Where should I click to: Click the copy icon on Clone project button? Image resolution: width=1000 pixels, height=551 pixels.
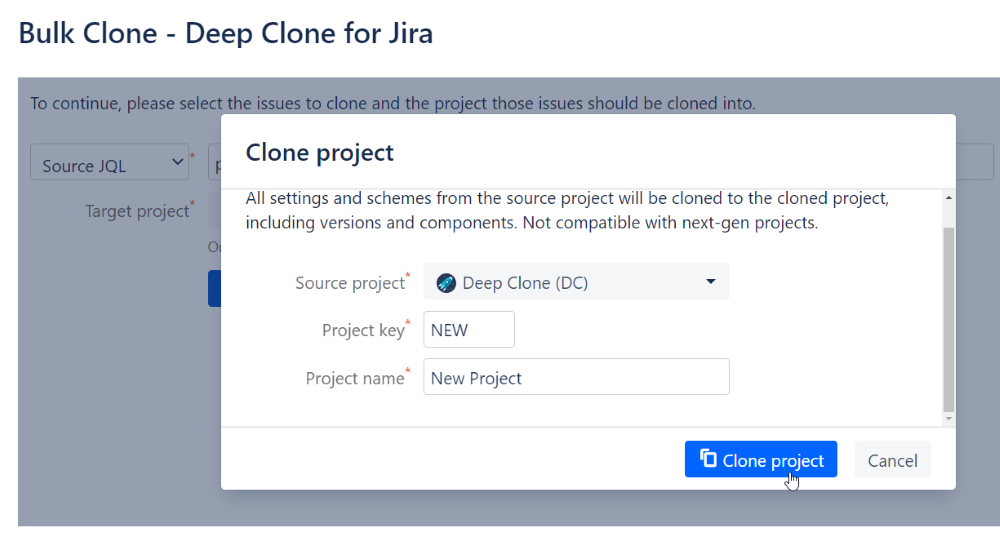(x=708, y=459)
